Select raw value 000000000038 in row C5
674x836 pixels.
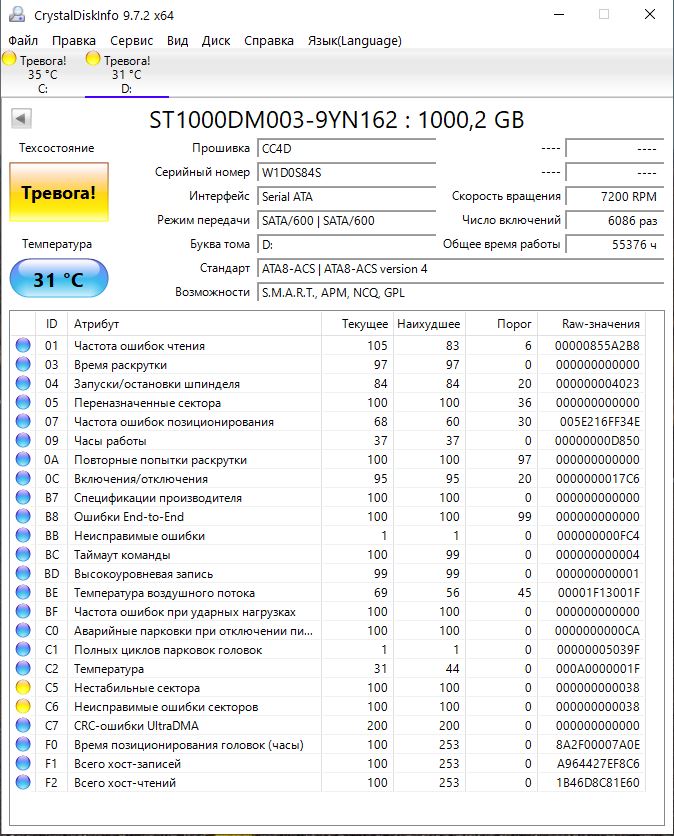[597, 687]
